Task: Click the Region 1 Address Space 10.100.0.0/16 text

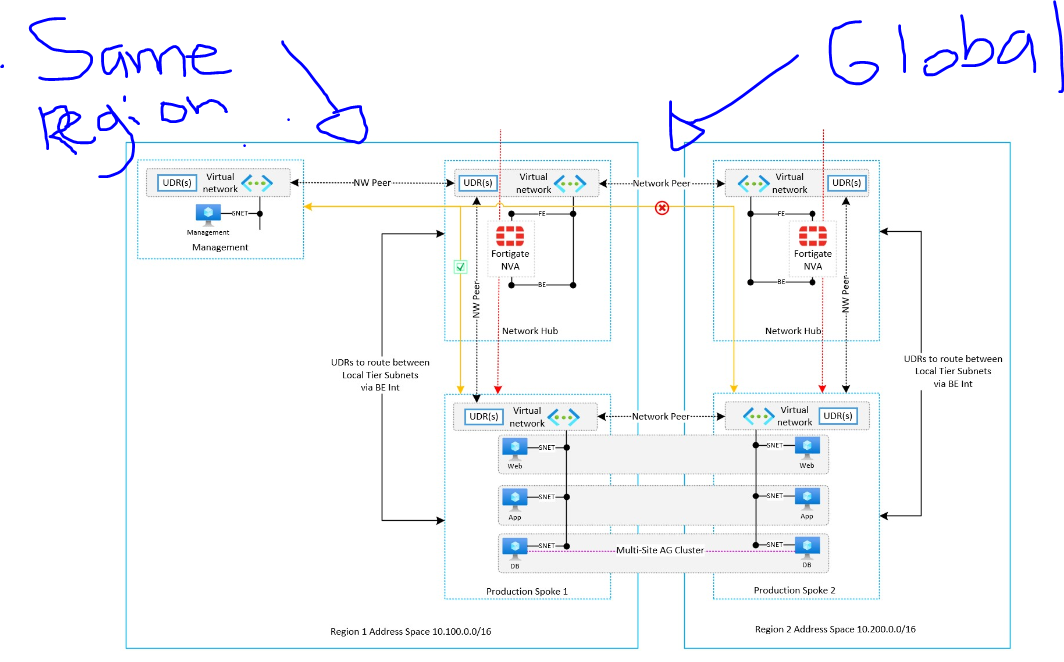Action: coord(410,630)
